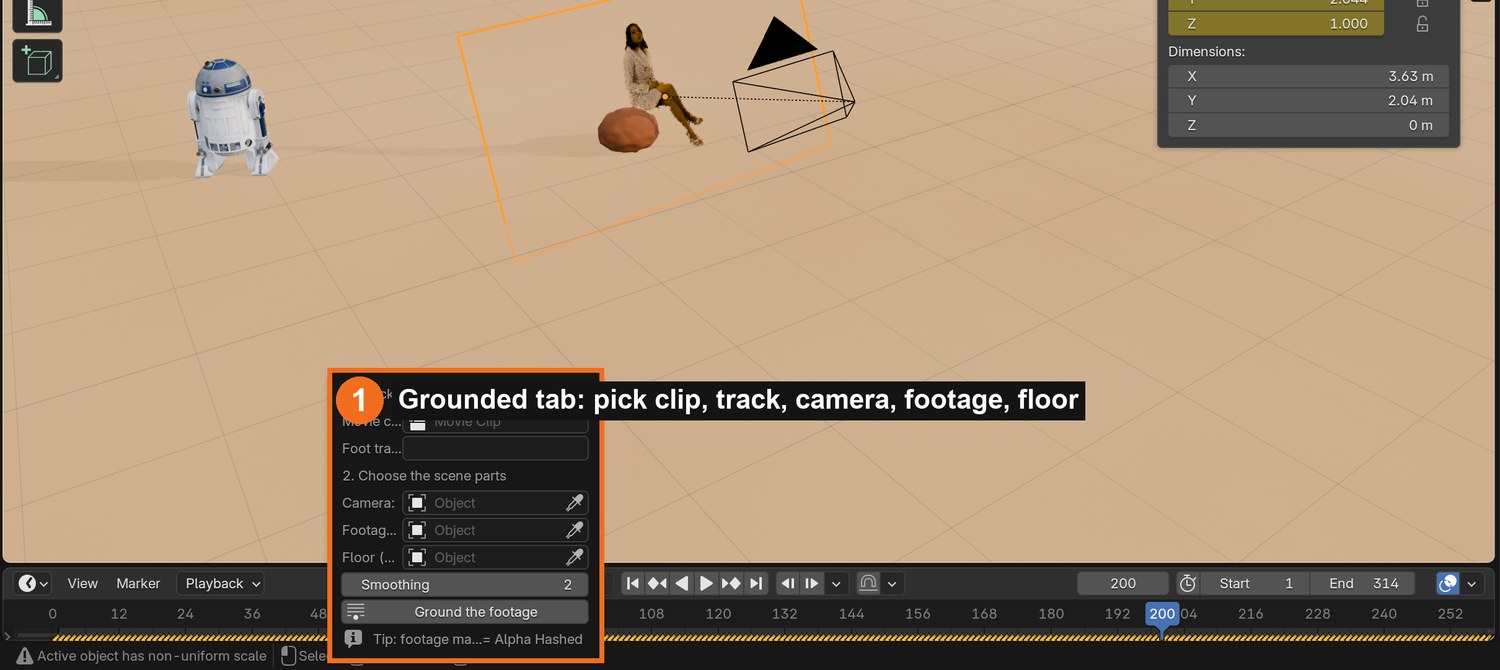
Task: Toggle the timeline filter icon
Action: click(x=1447, y=583)
